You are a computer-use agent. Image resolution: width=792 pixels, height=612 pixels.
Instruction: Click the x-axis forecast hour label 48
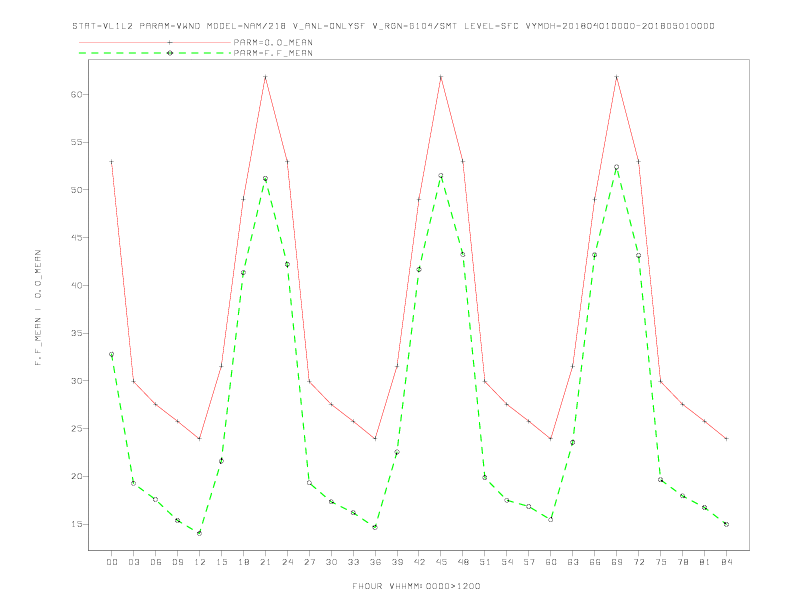tap(463, 562)
